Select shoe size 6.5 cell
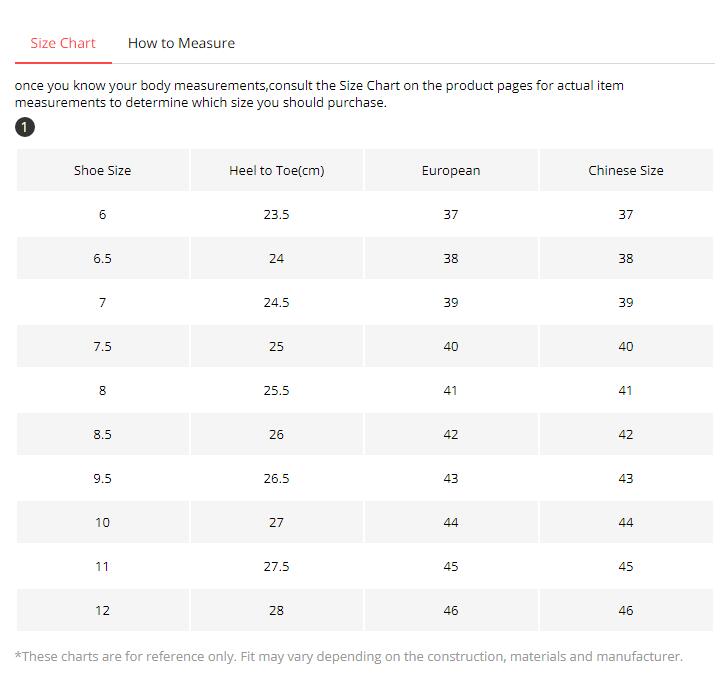The height and width of the screenshot is (687, 726). tap(102, 258)
